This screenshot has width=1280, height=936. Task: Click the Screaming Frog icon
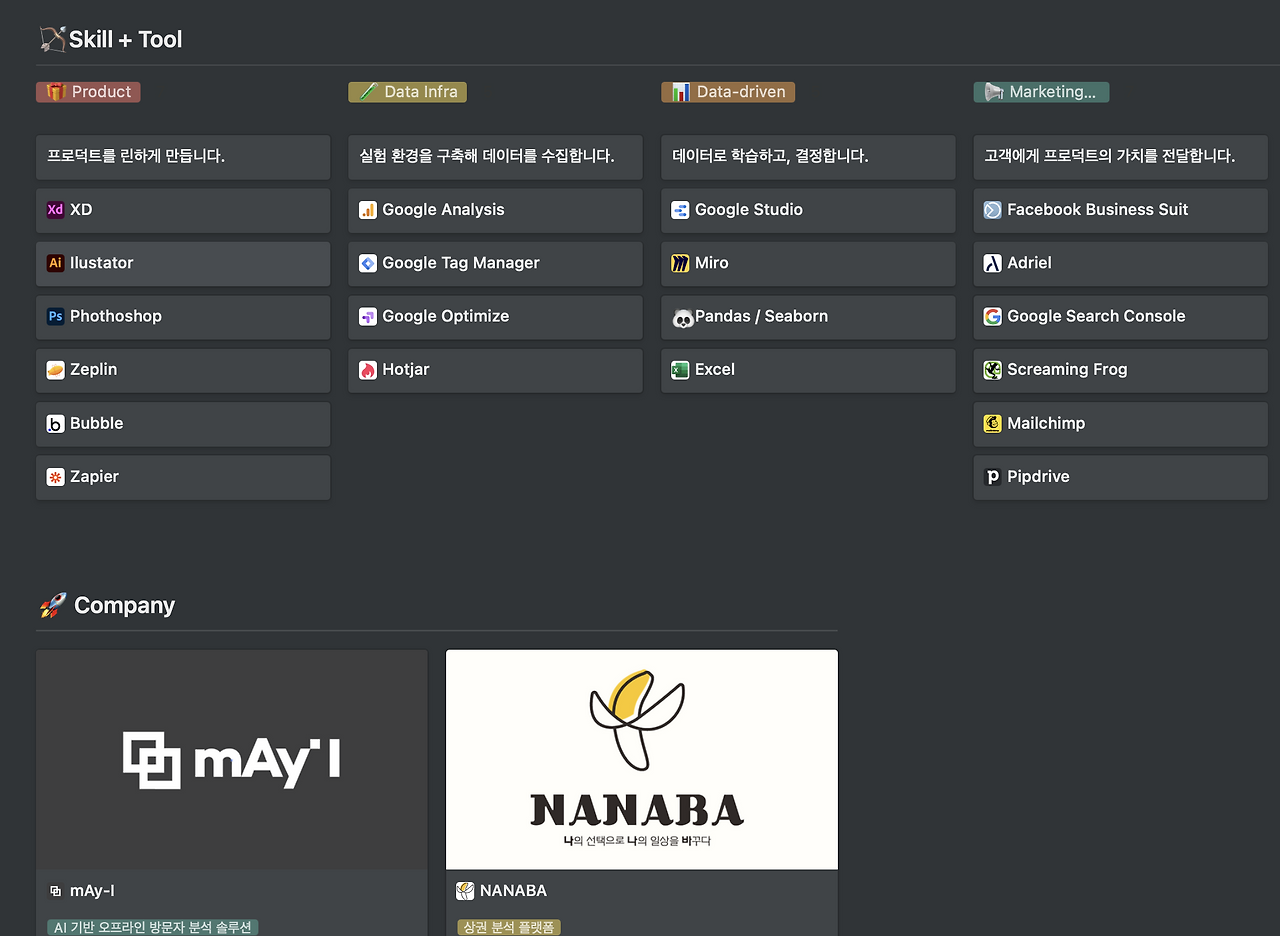coord(993,370)
